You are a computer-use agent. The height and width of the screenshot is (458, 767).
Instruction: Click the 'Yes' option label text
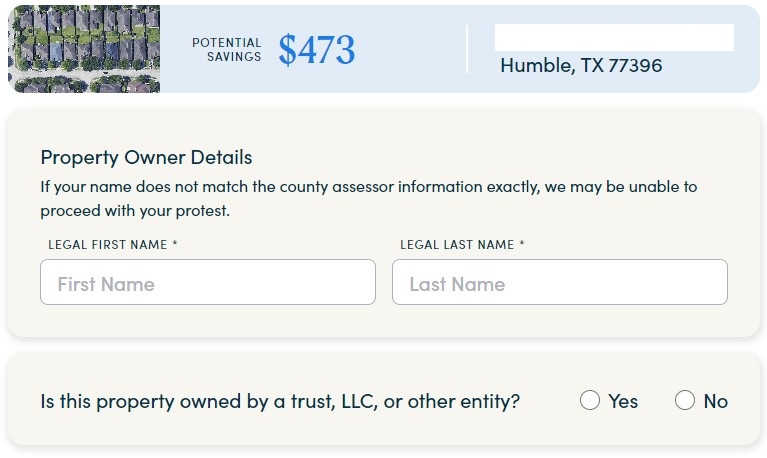[x=623, y=401]
